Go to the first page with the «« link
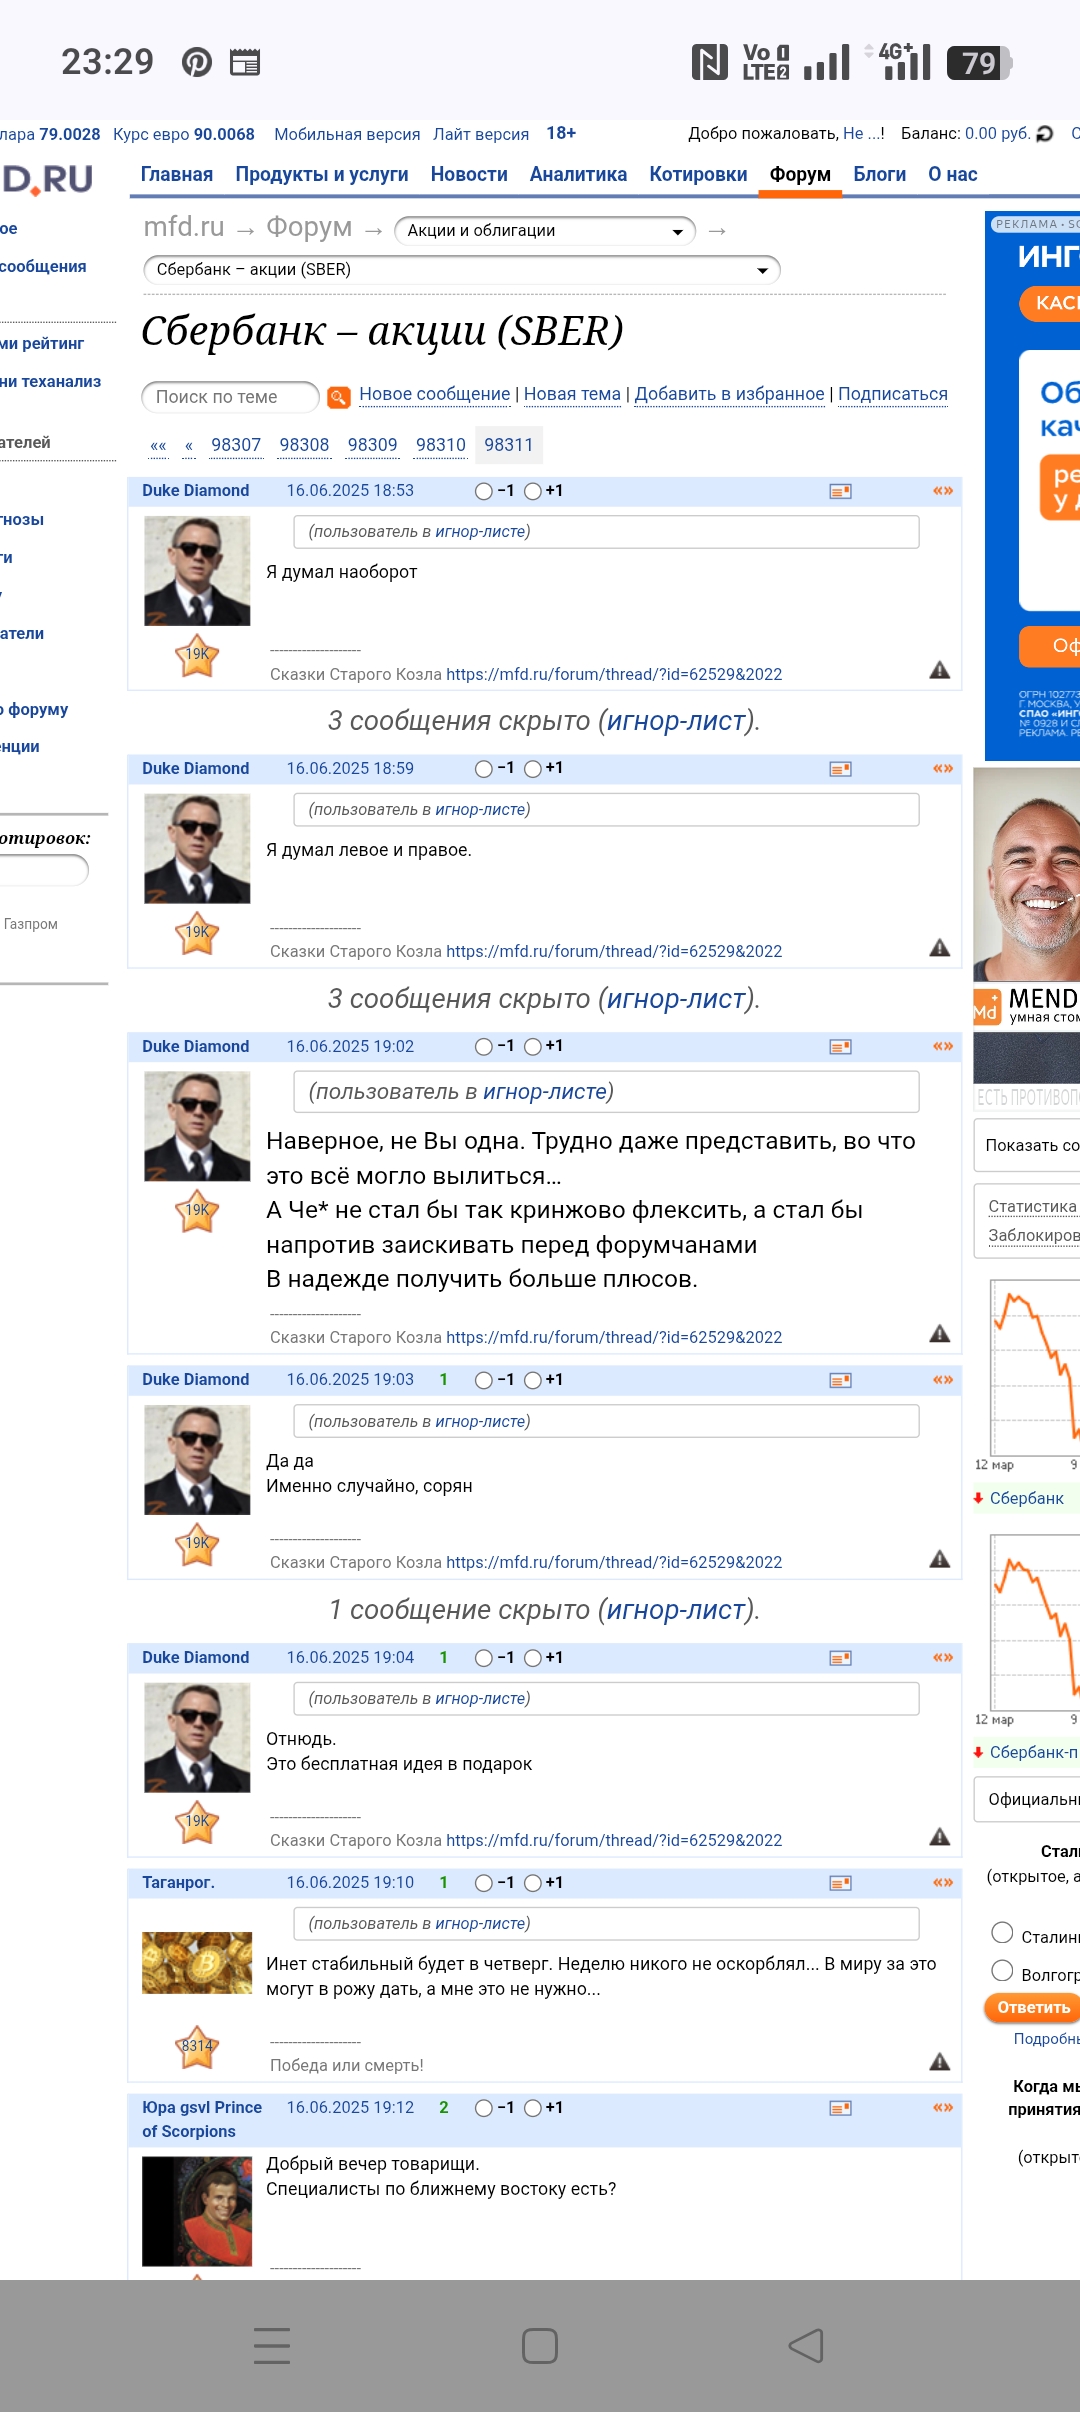Screen dimensions: 1080x2412 (158, 446)
